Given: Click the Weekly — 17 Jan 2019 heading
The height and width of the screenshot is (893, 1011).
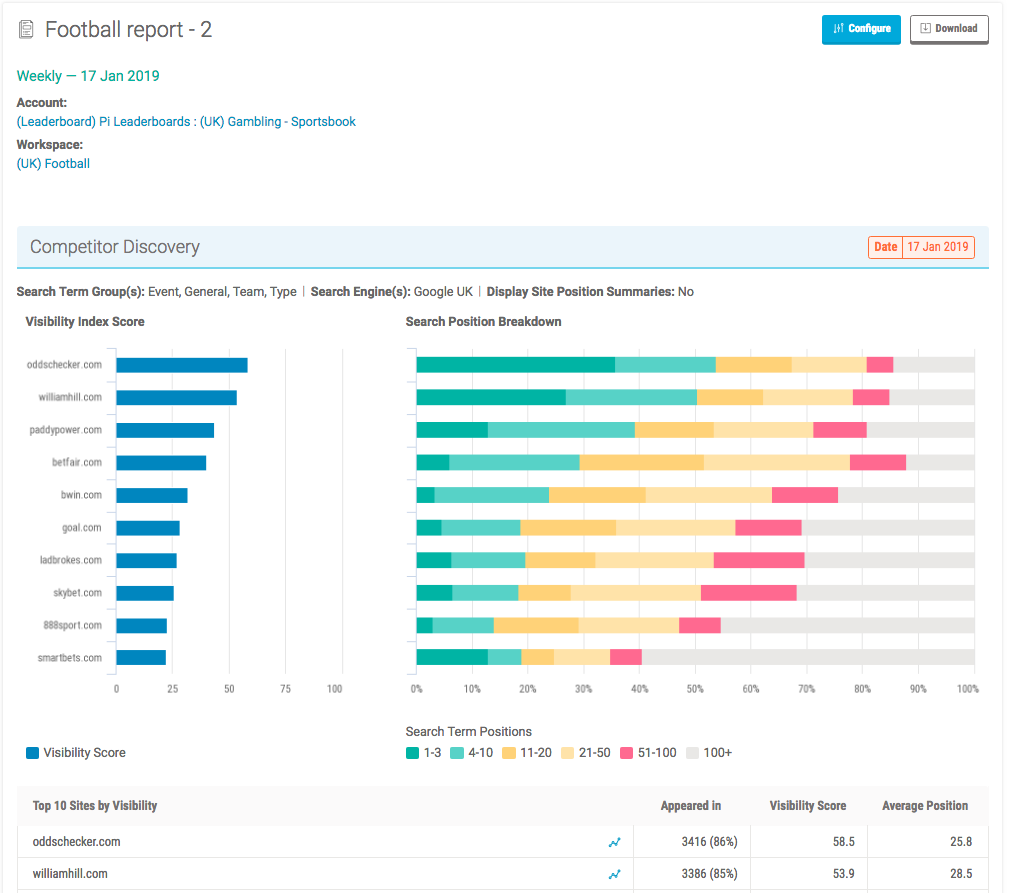Looking at the screenshot, I should [x=88, y=76].
